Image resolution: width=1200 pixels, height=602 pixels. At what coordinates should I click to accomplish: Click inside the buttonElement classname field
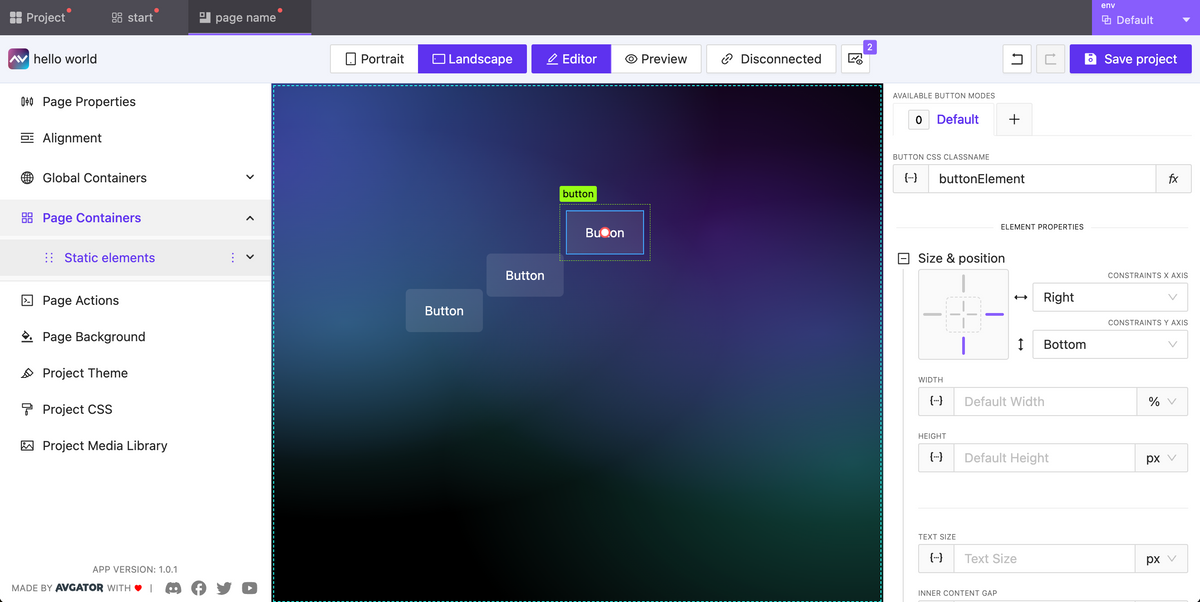tap(1040, 179)
